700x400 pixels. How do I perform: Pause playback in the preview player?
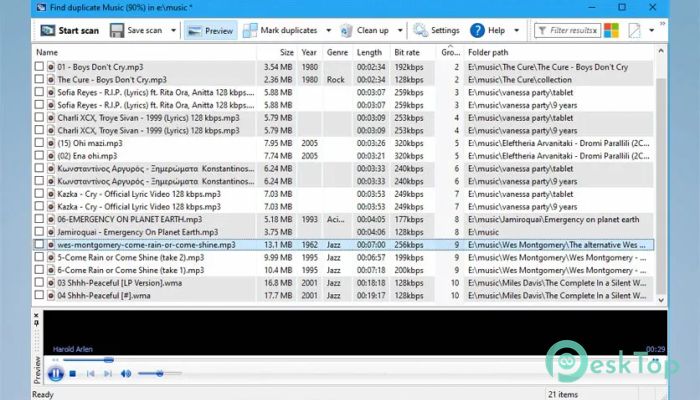[x=56, y=374]
